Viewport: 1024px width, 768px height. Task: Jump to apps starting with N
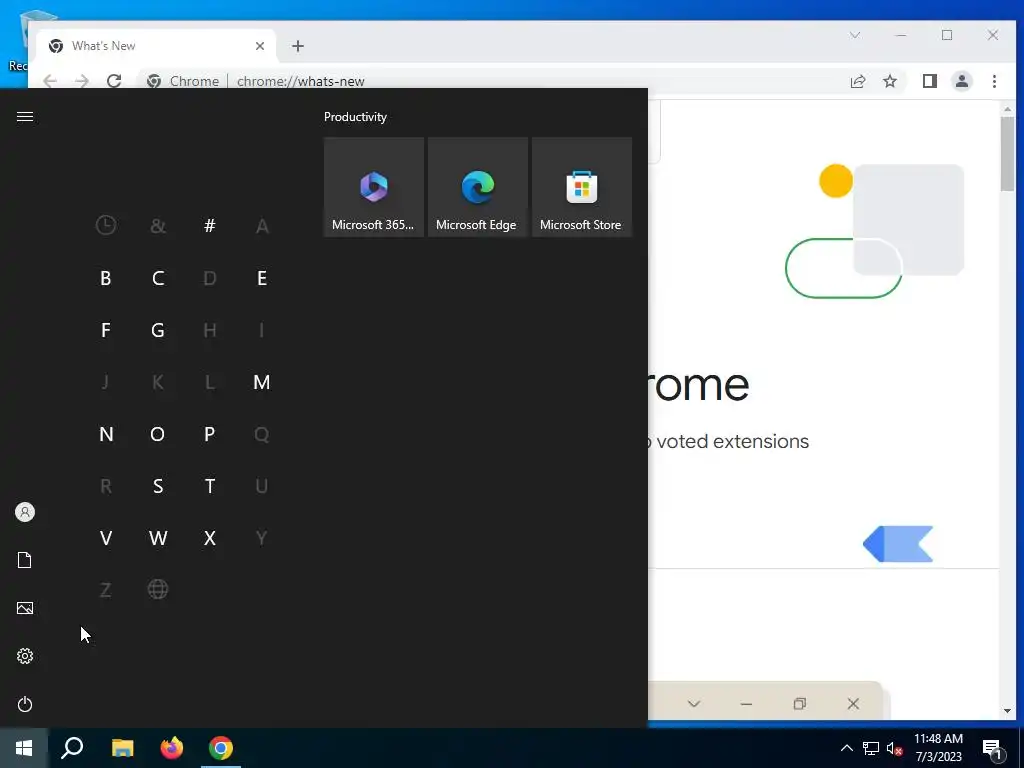tap(106, 434)
